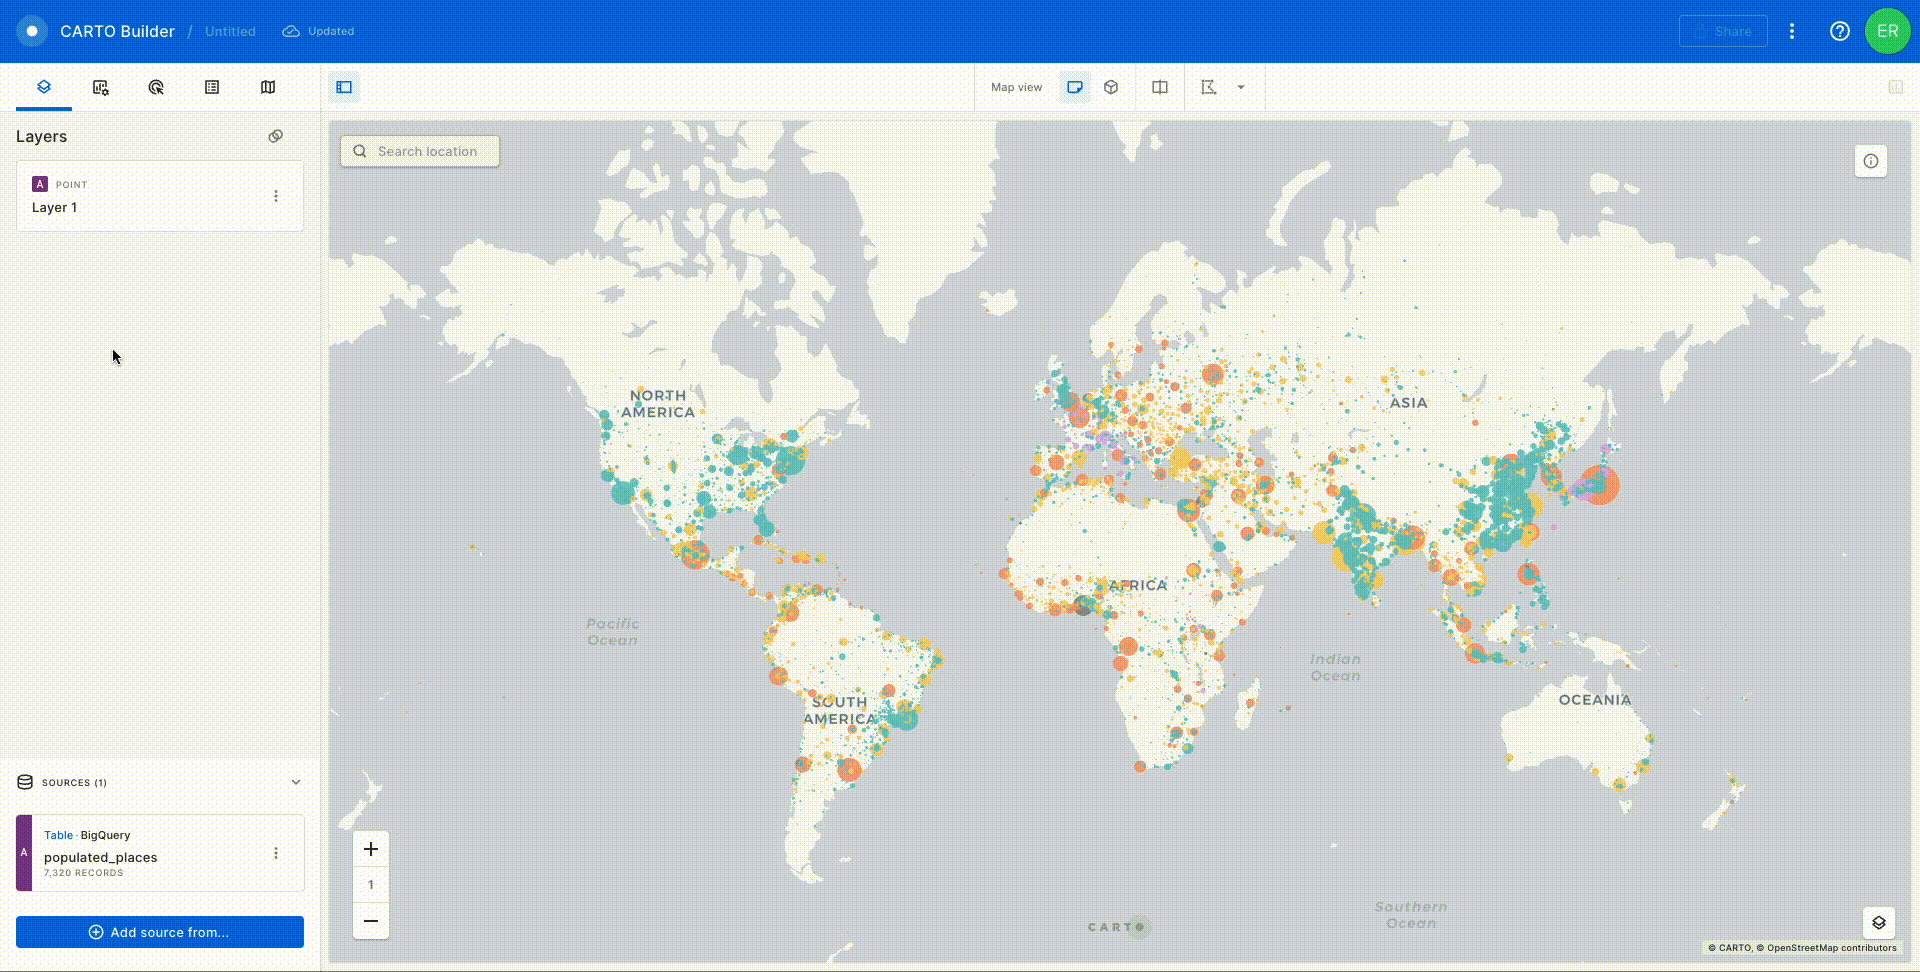
Task: Open populated_places source options menu
Action: [276, 853]
